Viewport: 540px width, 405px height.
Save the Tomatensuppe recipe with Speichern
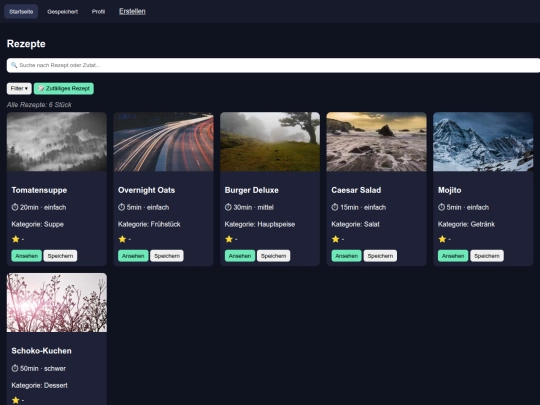click(x=60, y=256)
